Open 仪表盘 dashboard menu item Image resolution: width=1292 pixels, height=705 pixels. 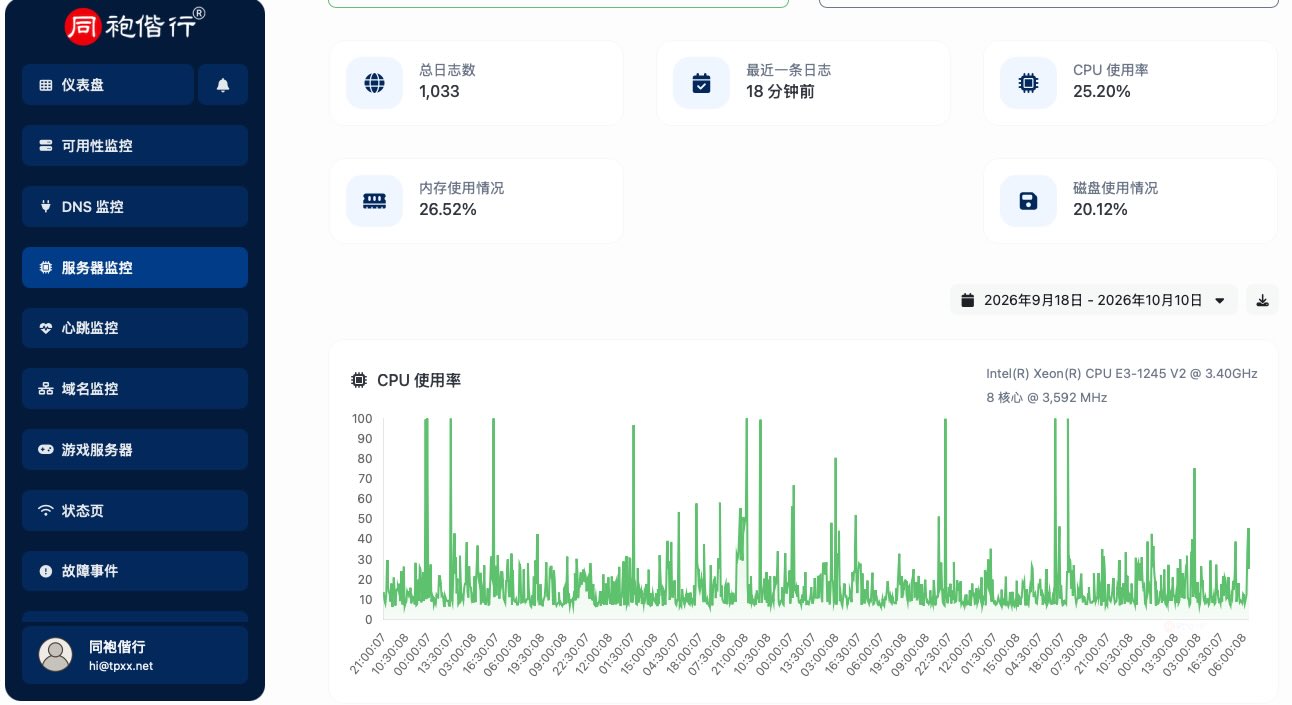pyautogui.click(x=108, y=85)
